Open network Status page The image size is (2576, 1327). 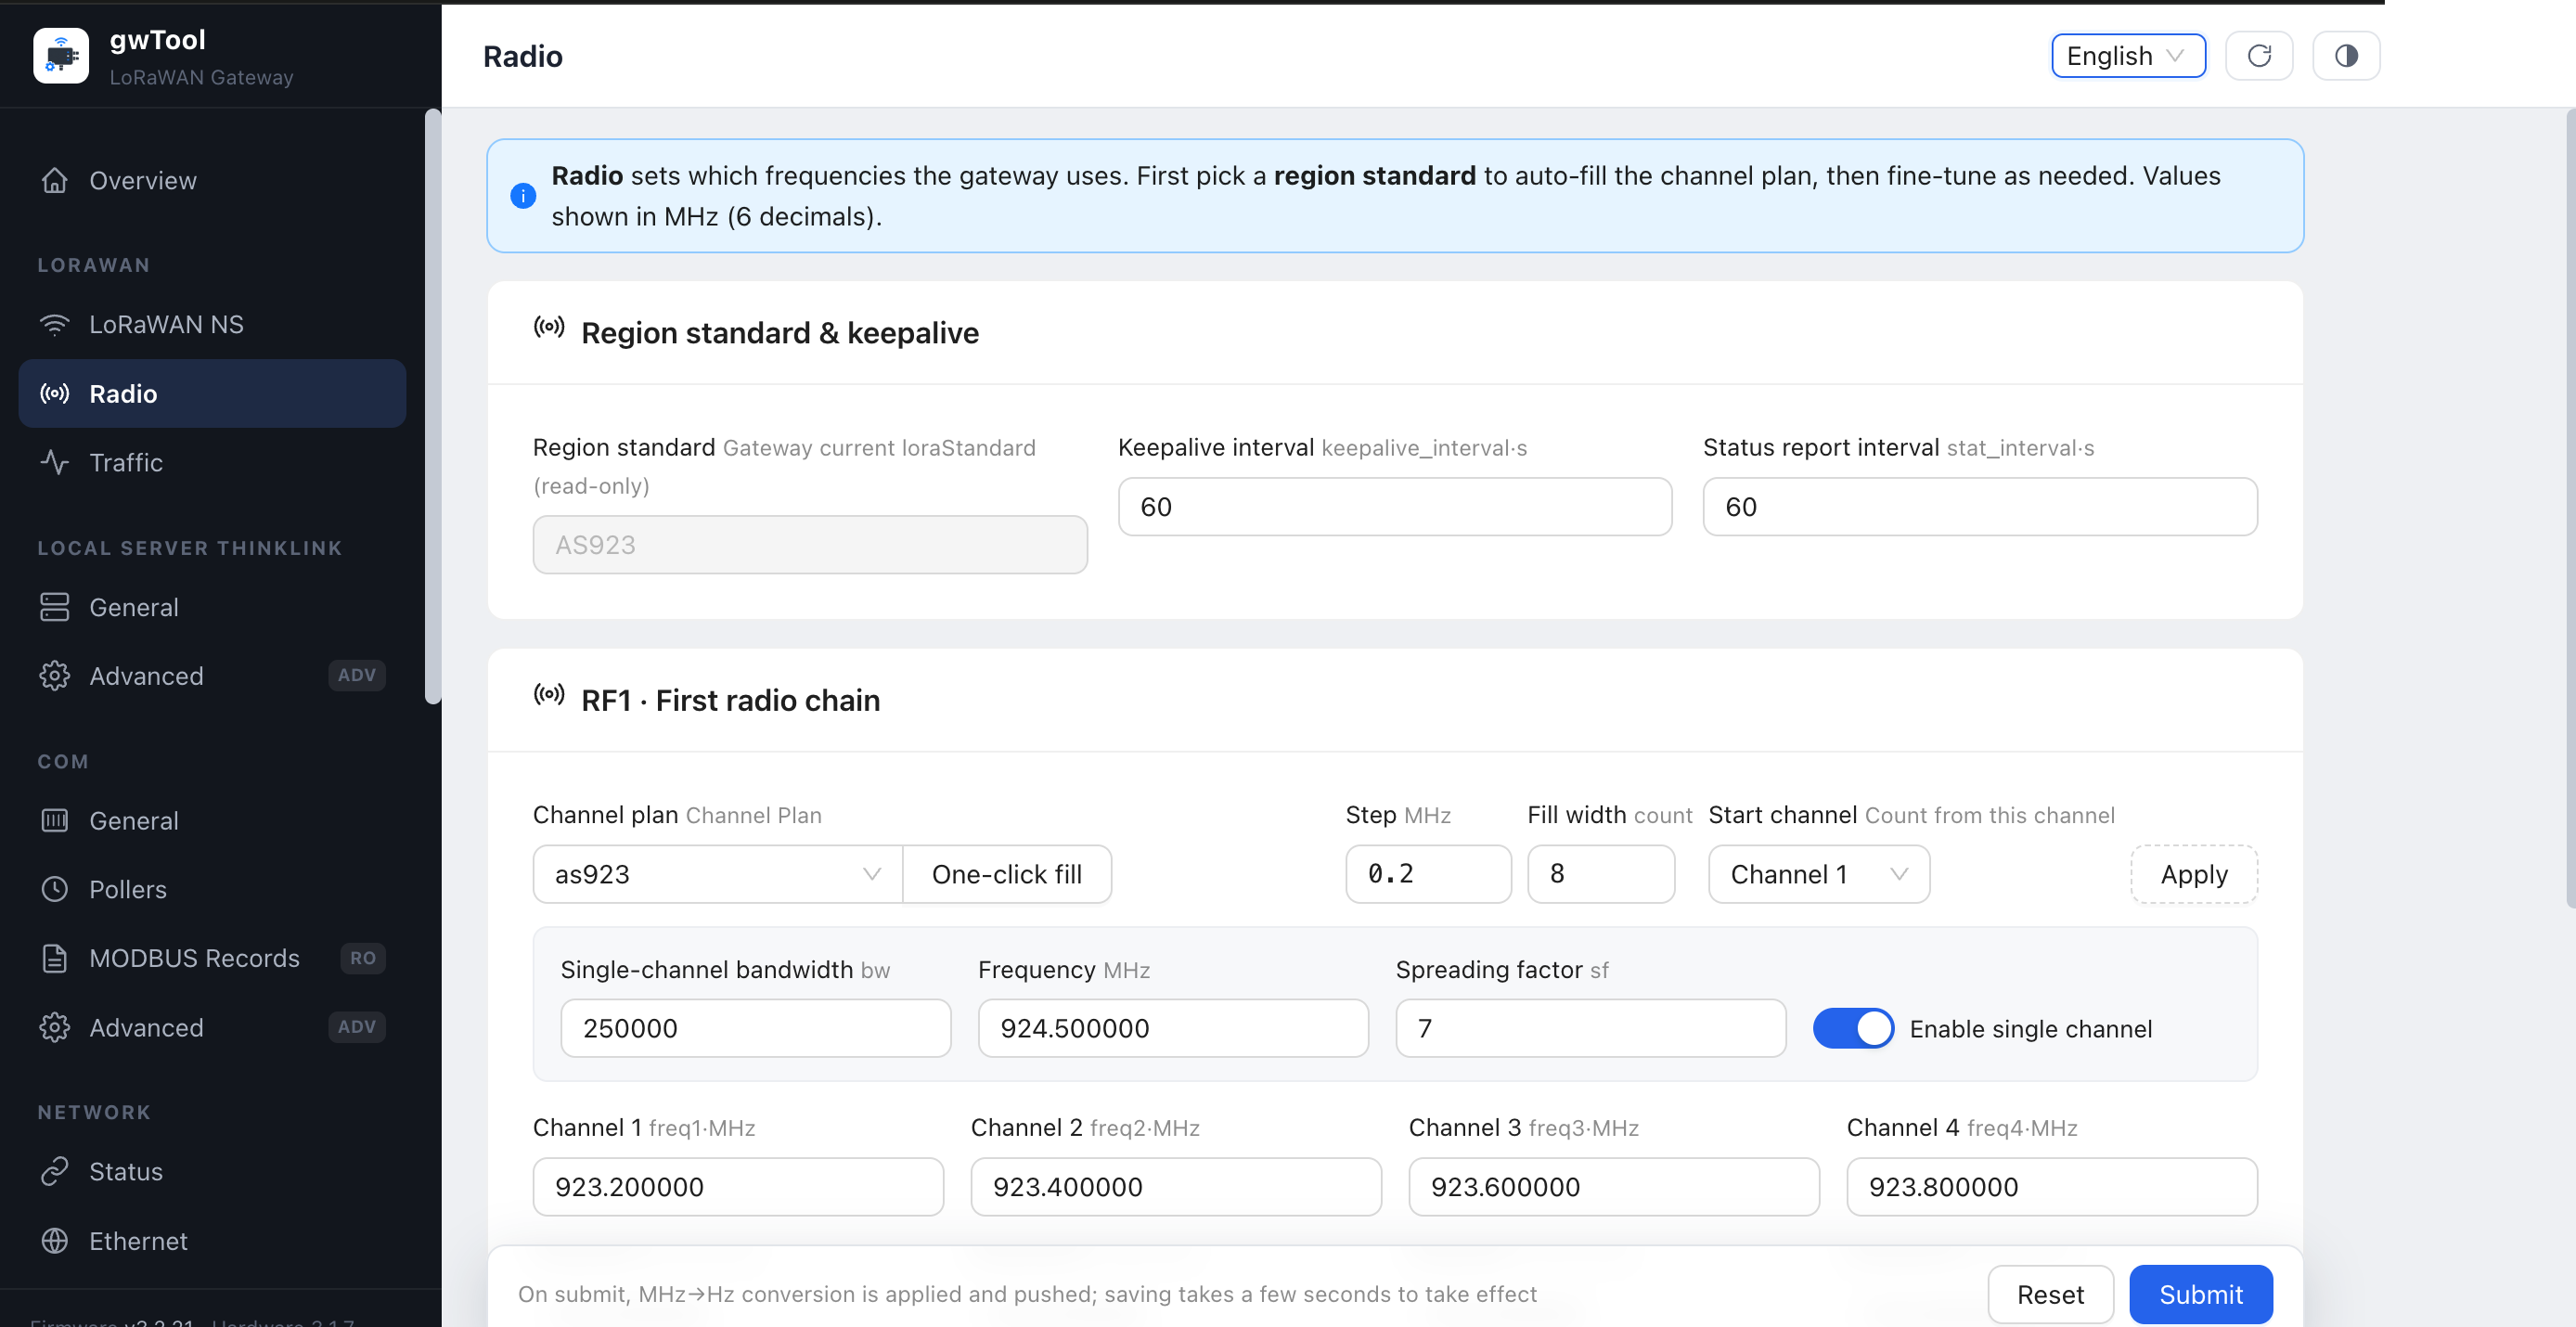click(212, 1171)
